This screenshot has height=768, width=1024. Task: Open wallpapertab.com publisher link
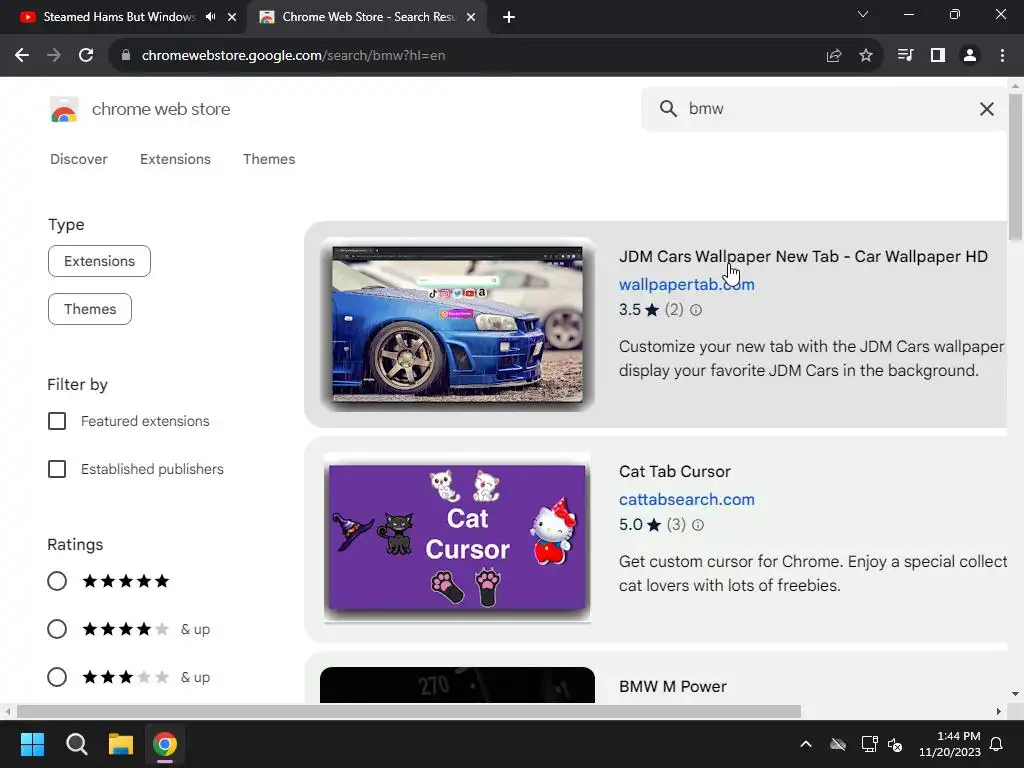click(x=686, y=285)
